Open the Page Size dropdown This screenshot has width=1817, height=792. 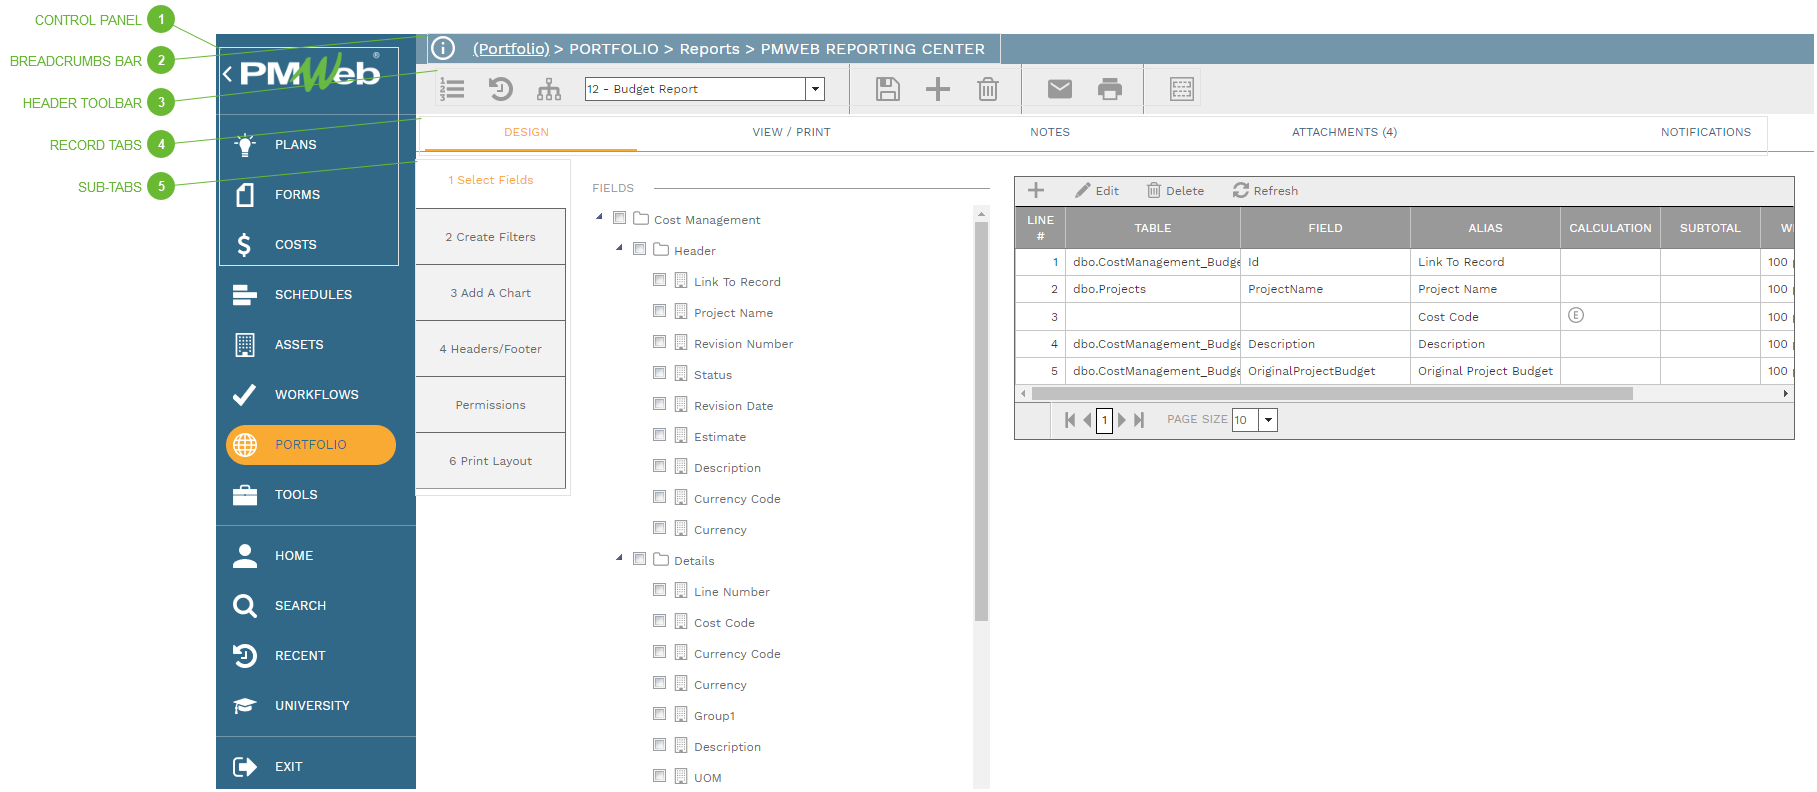(x=1268, y=420)
